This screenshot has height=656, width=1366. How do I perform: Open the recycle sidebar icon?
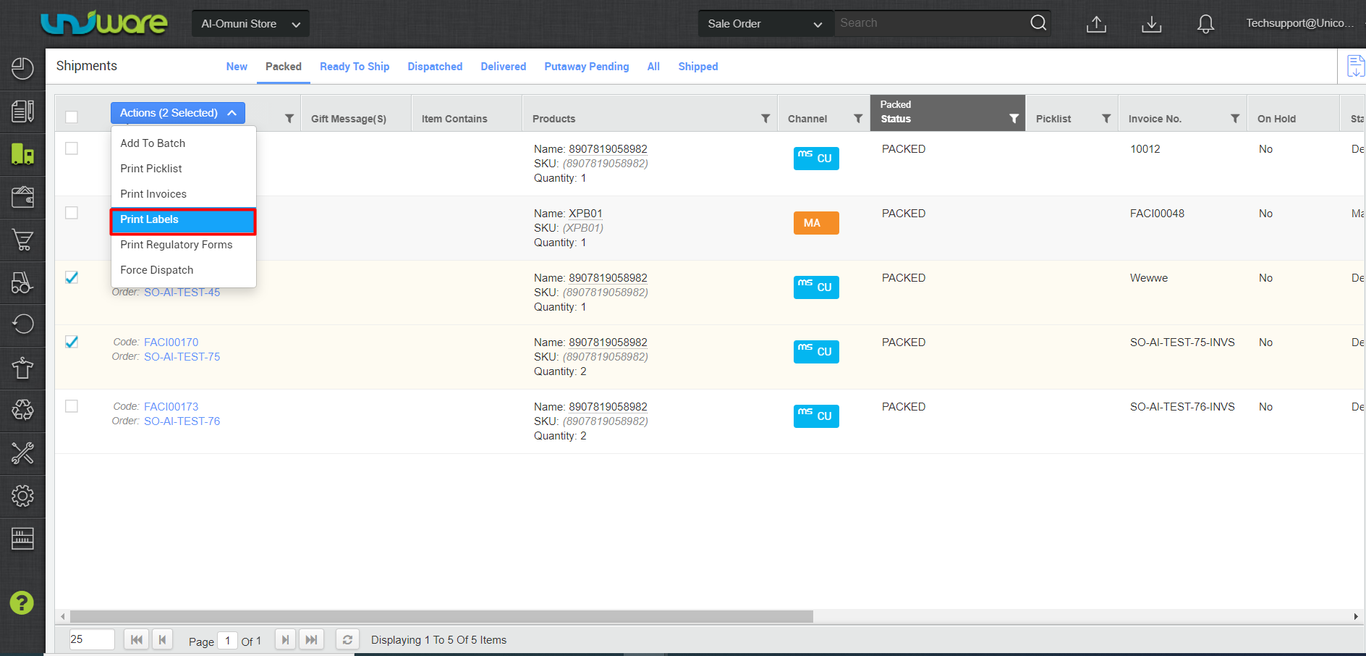point(22,410)
